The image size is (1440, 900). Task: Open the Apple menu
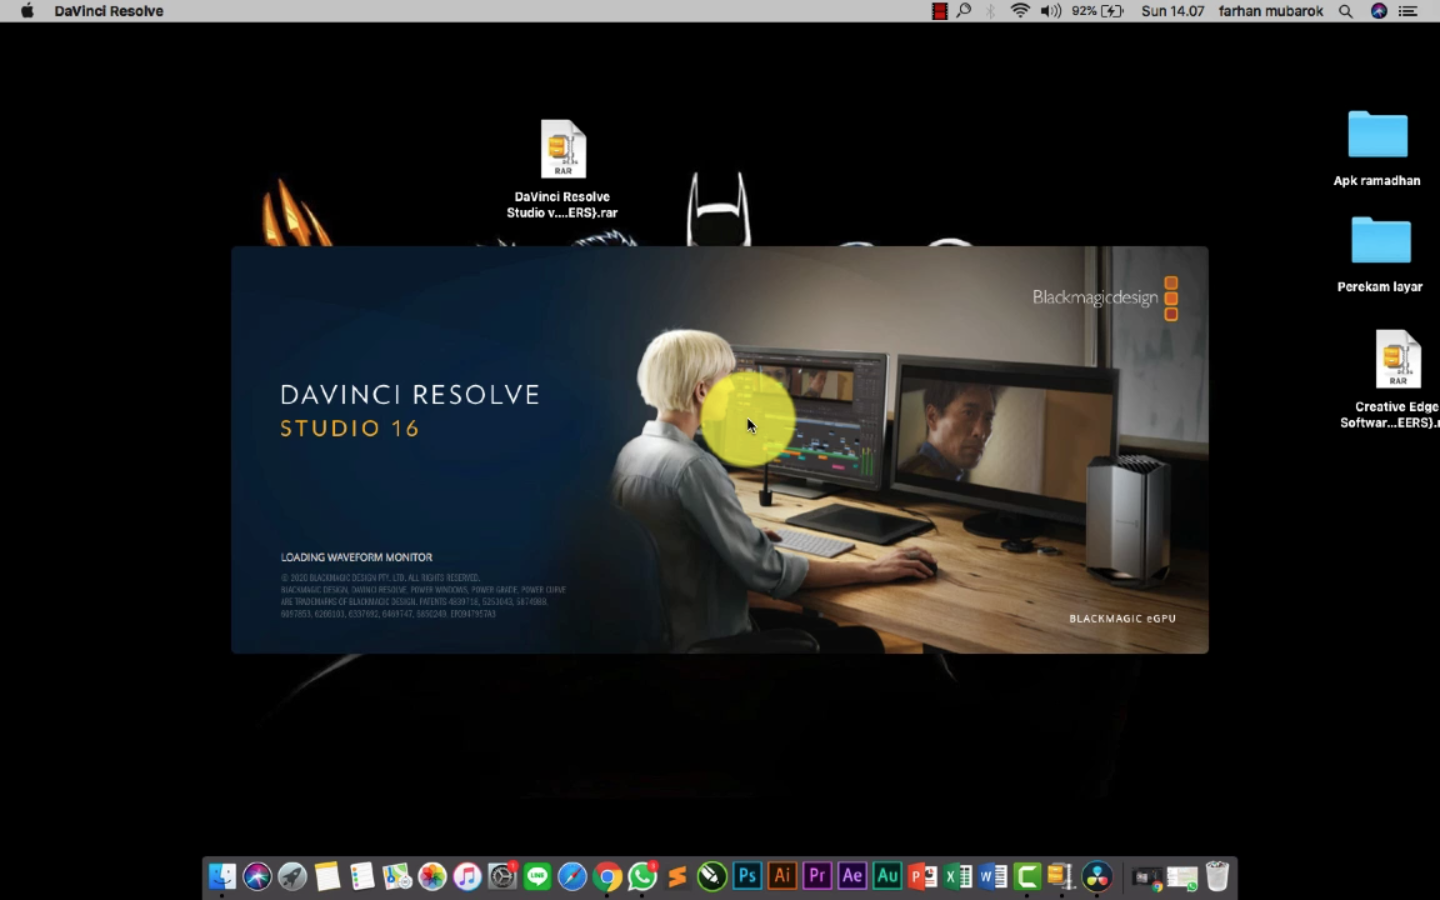(27, 11)
